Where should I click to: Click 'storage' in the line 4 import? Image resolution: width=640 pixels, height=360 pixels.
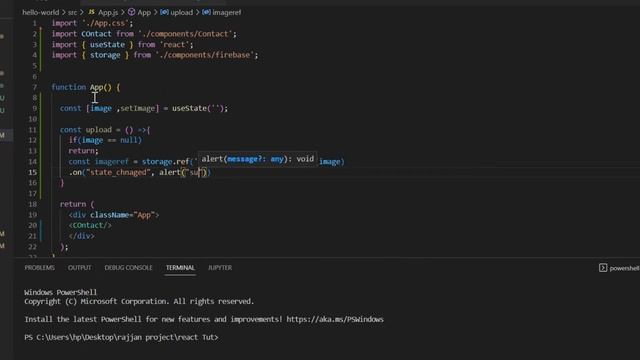tap(105, 55)
